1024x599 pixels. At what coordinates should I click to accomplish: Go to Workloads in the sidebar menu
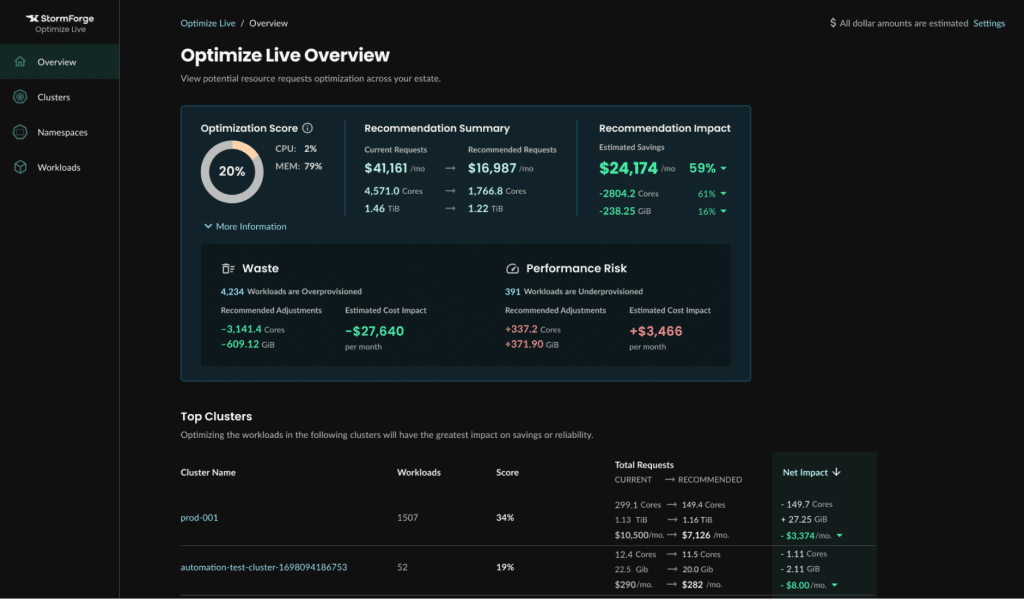59,167
